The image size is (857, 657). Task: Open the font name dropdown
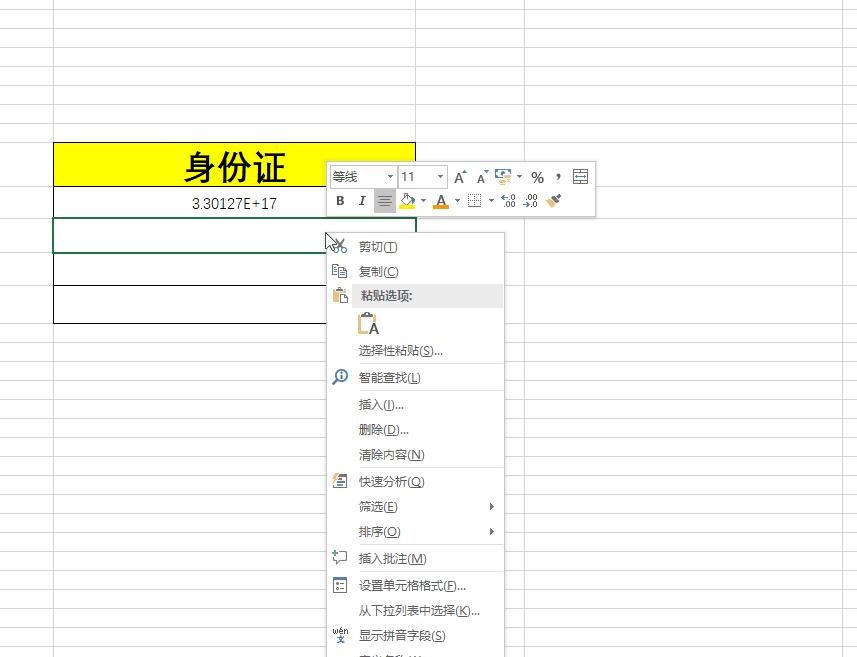389,176
